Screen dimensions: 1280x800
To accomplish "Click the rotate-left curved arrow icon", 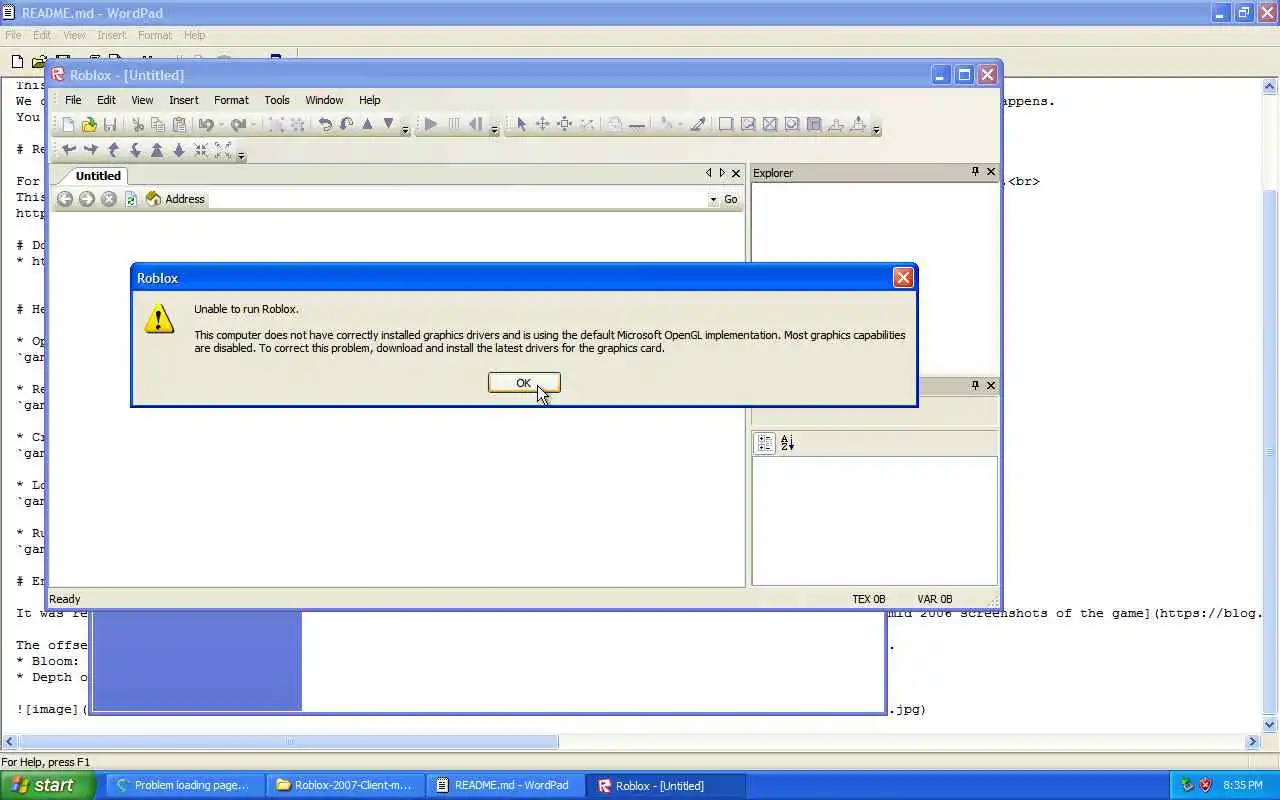I will (325, 124).
